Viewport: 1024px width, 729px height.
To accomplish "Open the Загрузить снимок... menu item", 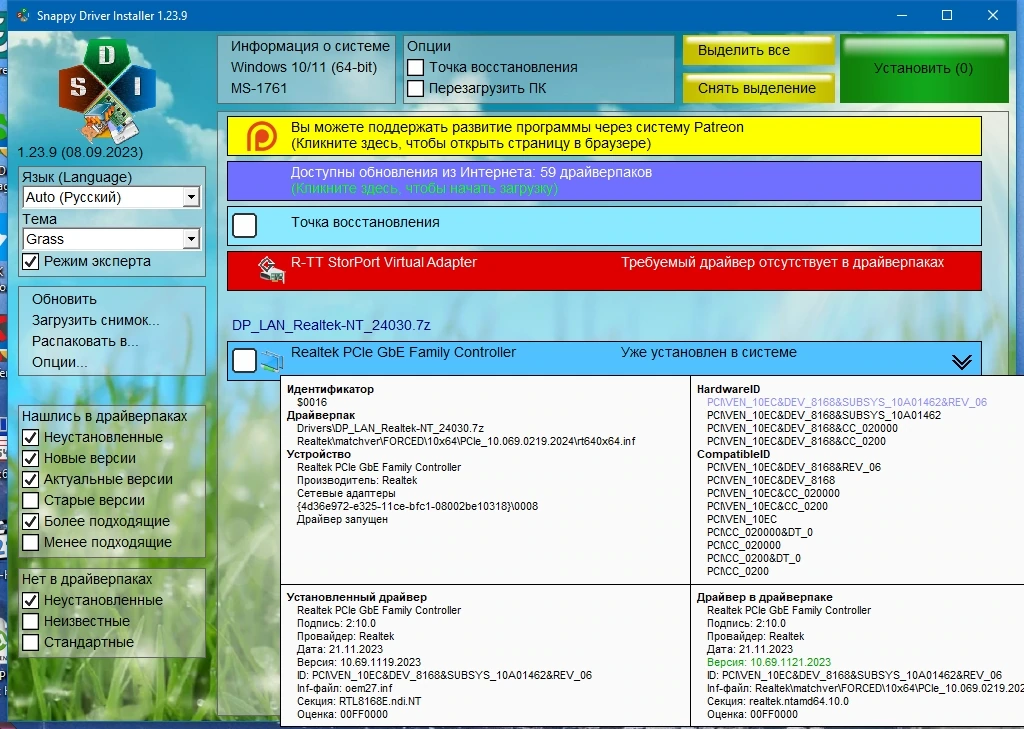I will 95,320.
